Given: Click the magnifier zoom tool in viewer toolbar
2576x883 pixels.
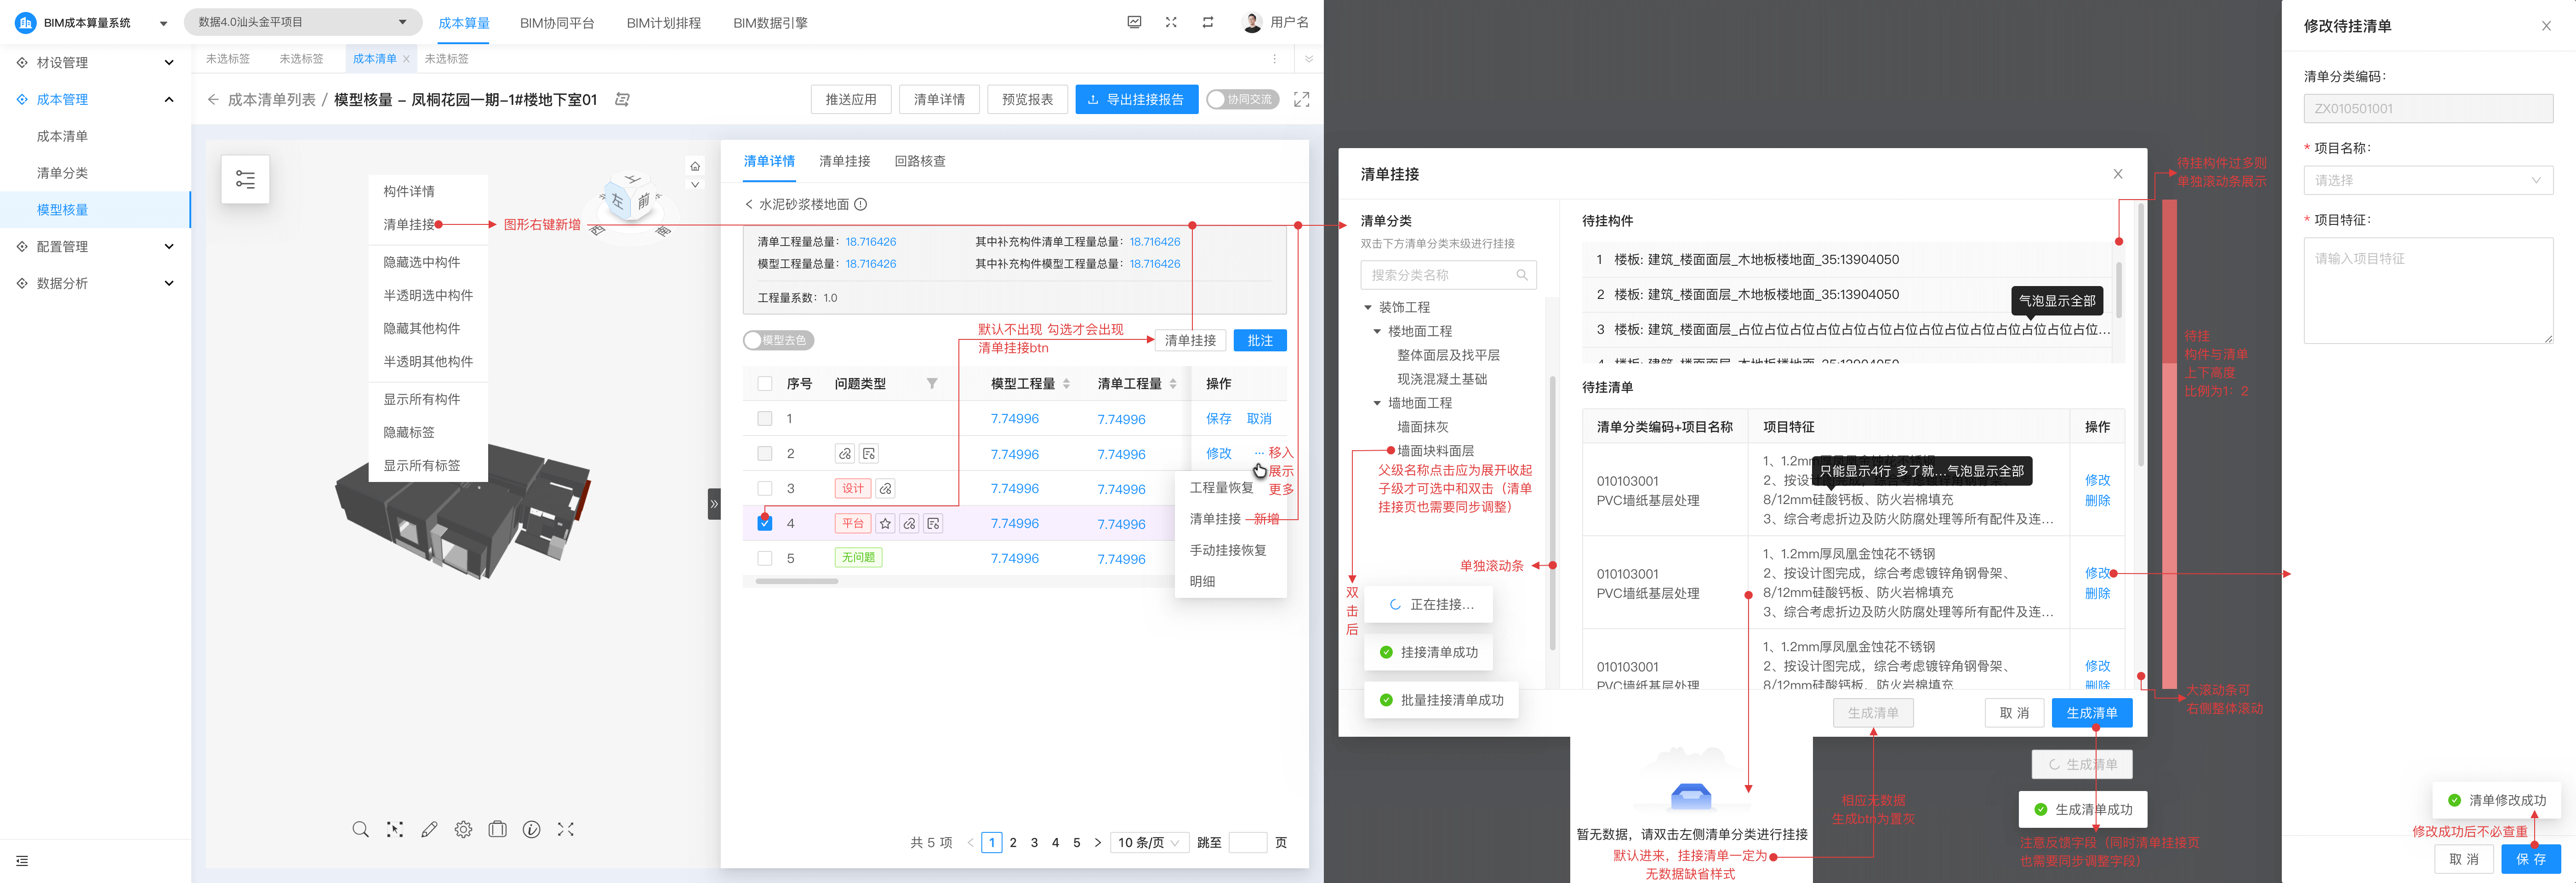Looking at the screenshot, I should click(360, 829).
